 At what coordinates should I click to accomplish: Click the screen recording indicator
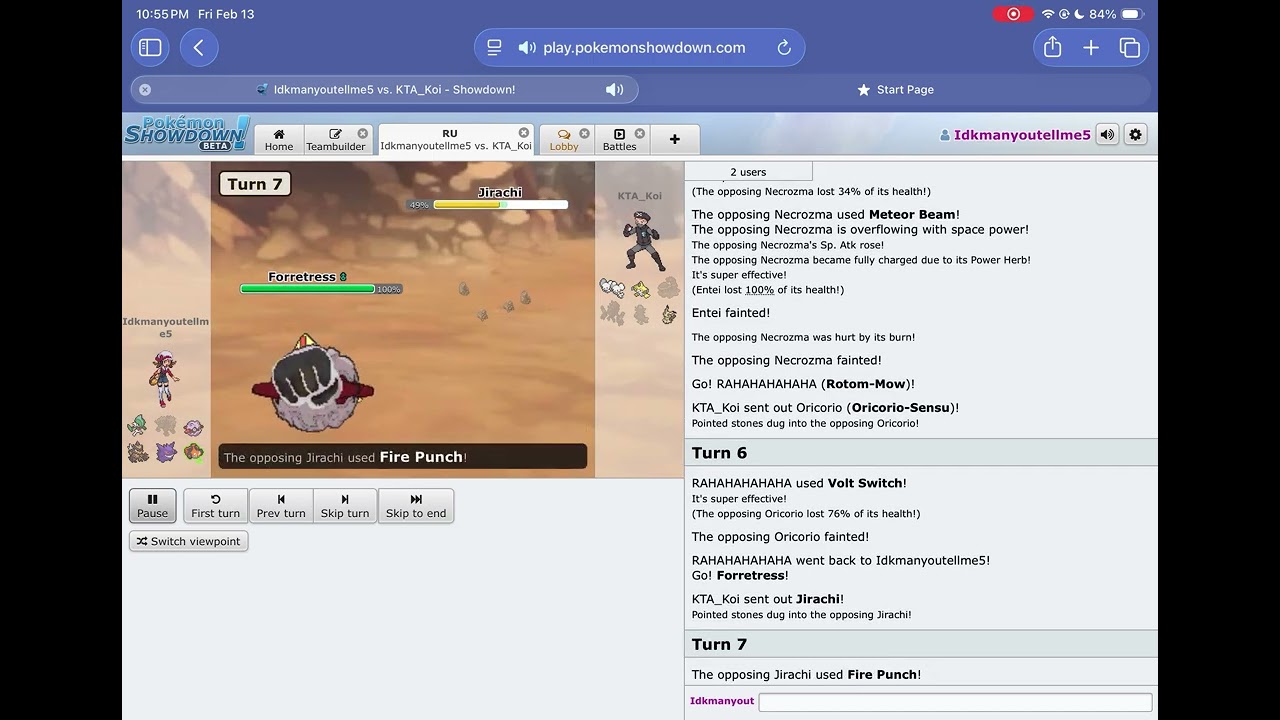pyautogui.click(x=1013, y=14)
